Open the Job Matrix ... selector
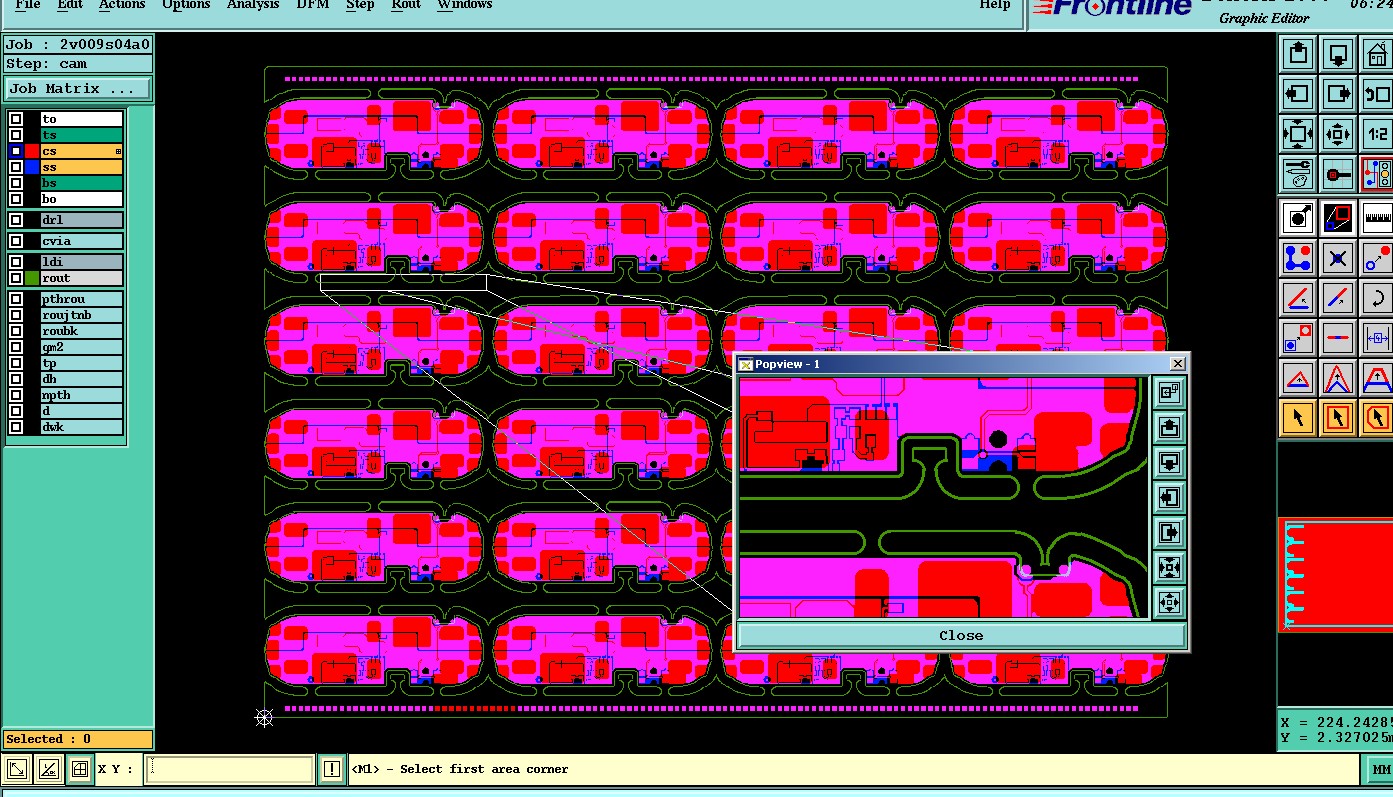The image size is (1393, 797). click(78, 89)
